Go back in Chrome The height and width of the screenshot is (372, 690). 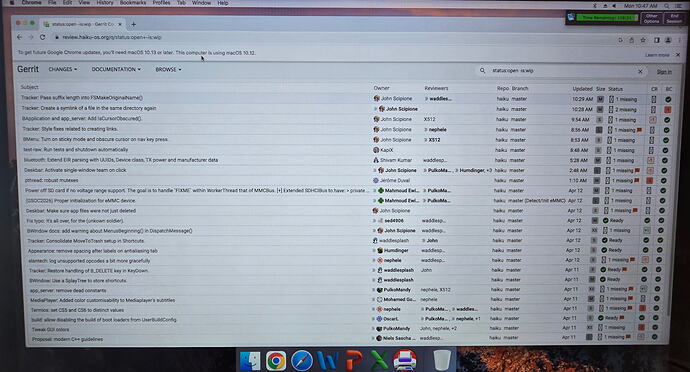tap(19, 37)
